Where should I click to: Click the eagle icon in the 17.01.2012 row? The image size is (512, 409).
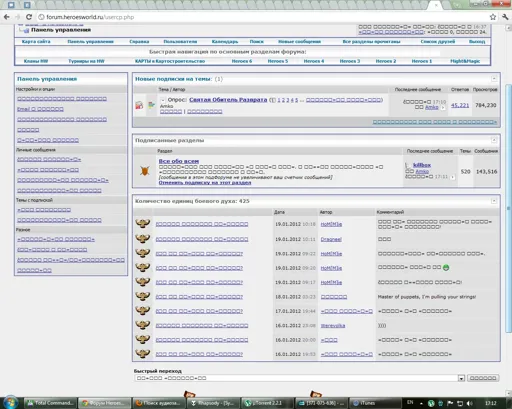[x=143, y=311]
